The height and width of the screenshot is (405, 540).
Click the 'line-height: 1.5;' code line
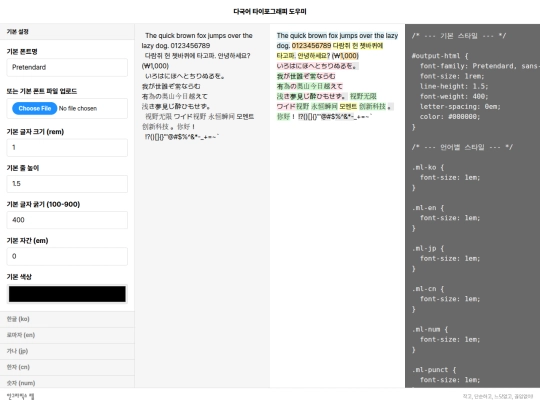tap(454, 86)
